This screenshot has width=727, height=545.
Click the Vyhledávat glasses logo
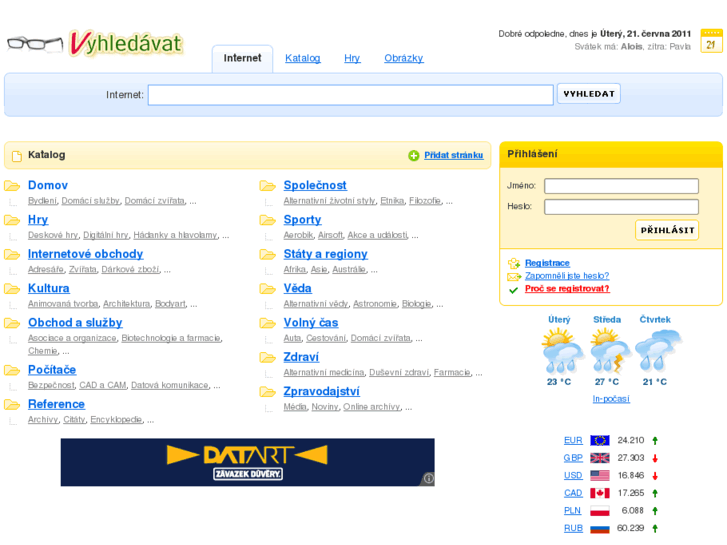(x=95, y=43)
